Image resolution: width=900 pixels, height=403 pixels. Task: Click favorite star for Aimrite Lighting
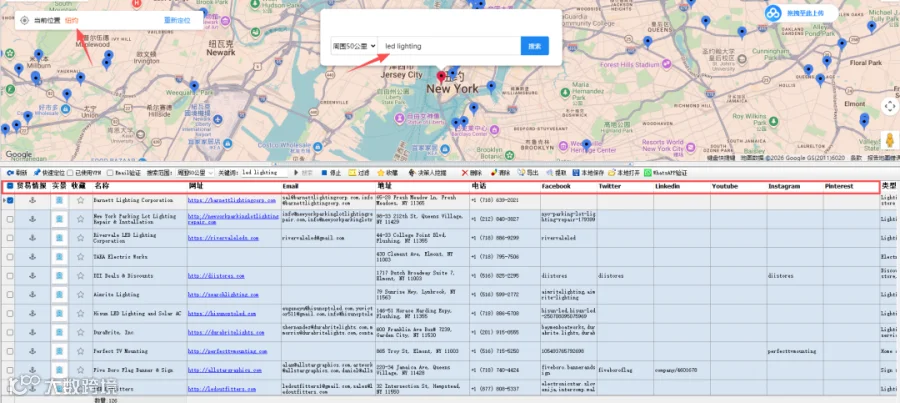click(80, 294)
